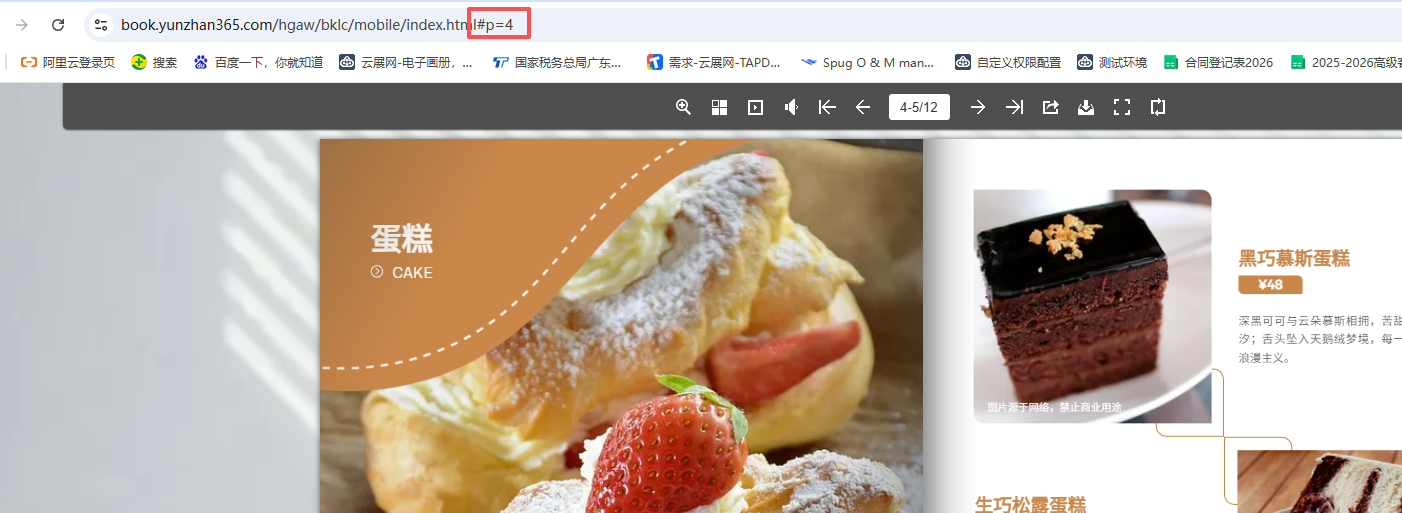Viewport: 1402px width, 513px height.
Task: Go to the next page arrow
Action: pos(978,107)
